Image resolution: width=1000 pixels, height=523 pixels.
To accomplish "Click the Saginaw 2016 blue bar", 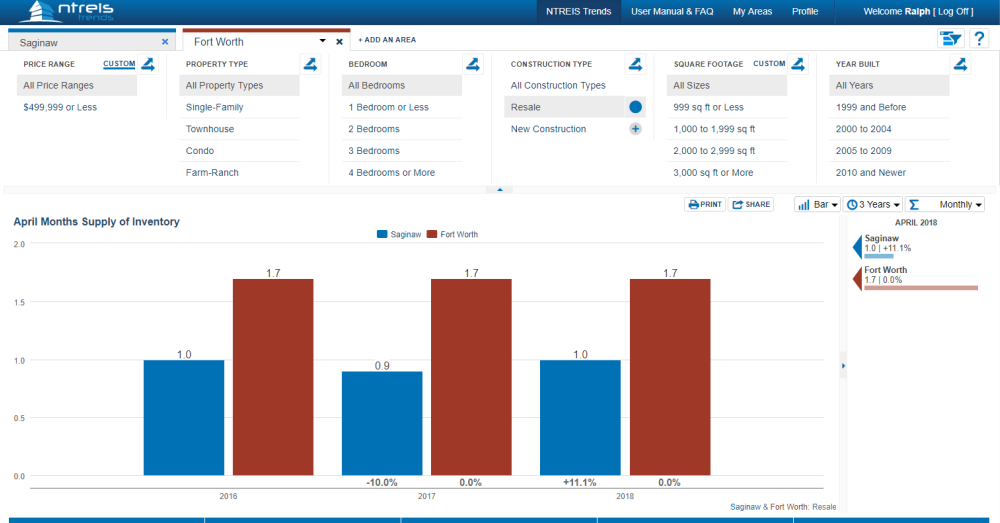I will [x=184, y=418].
